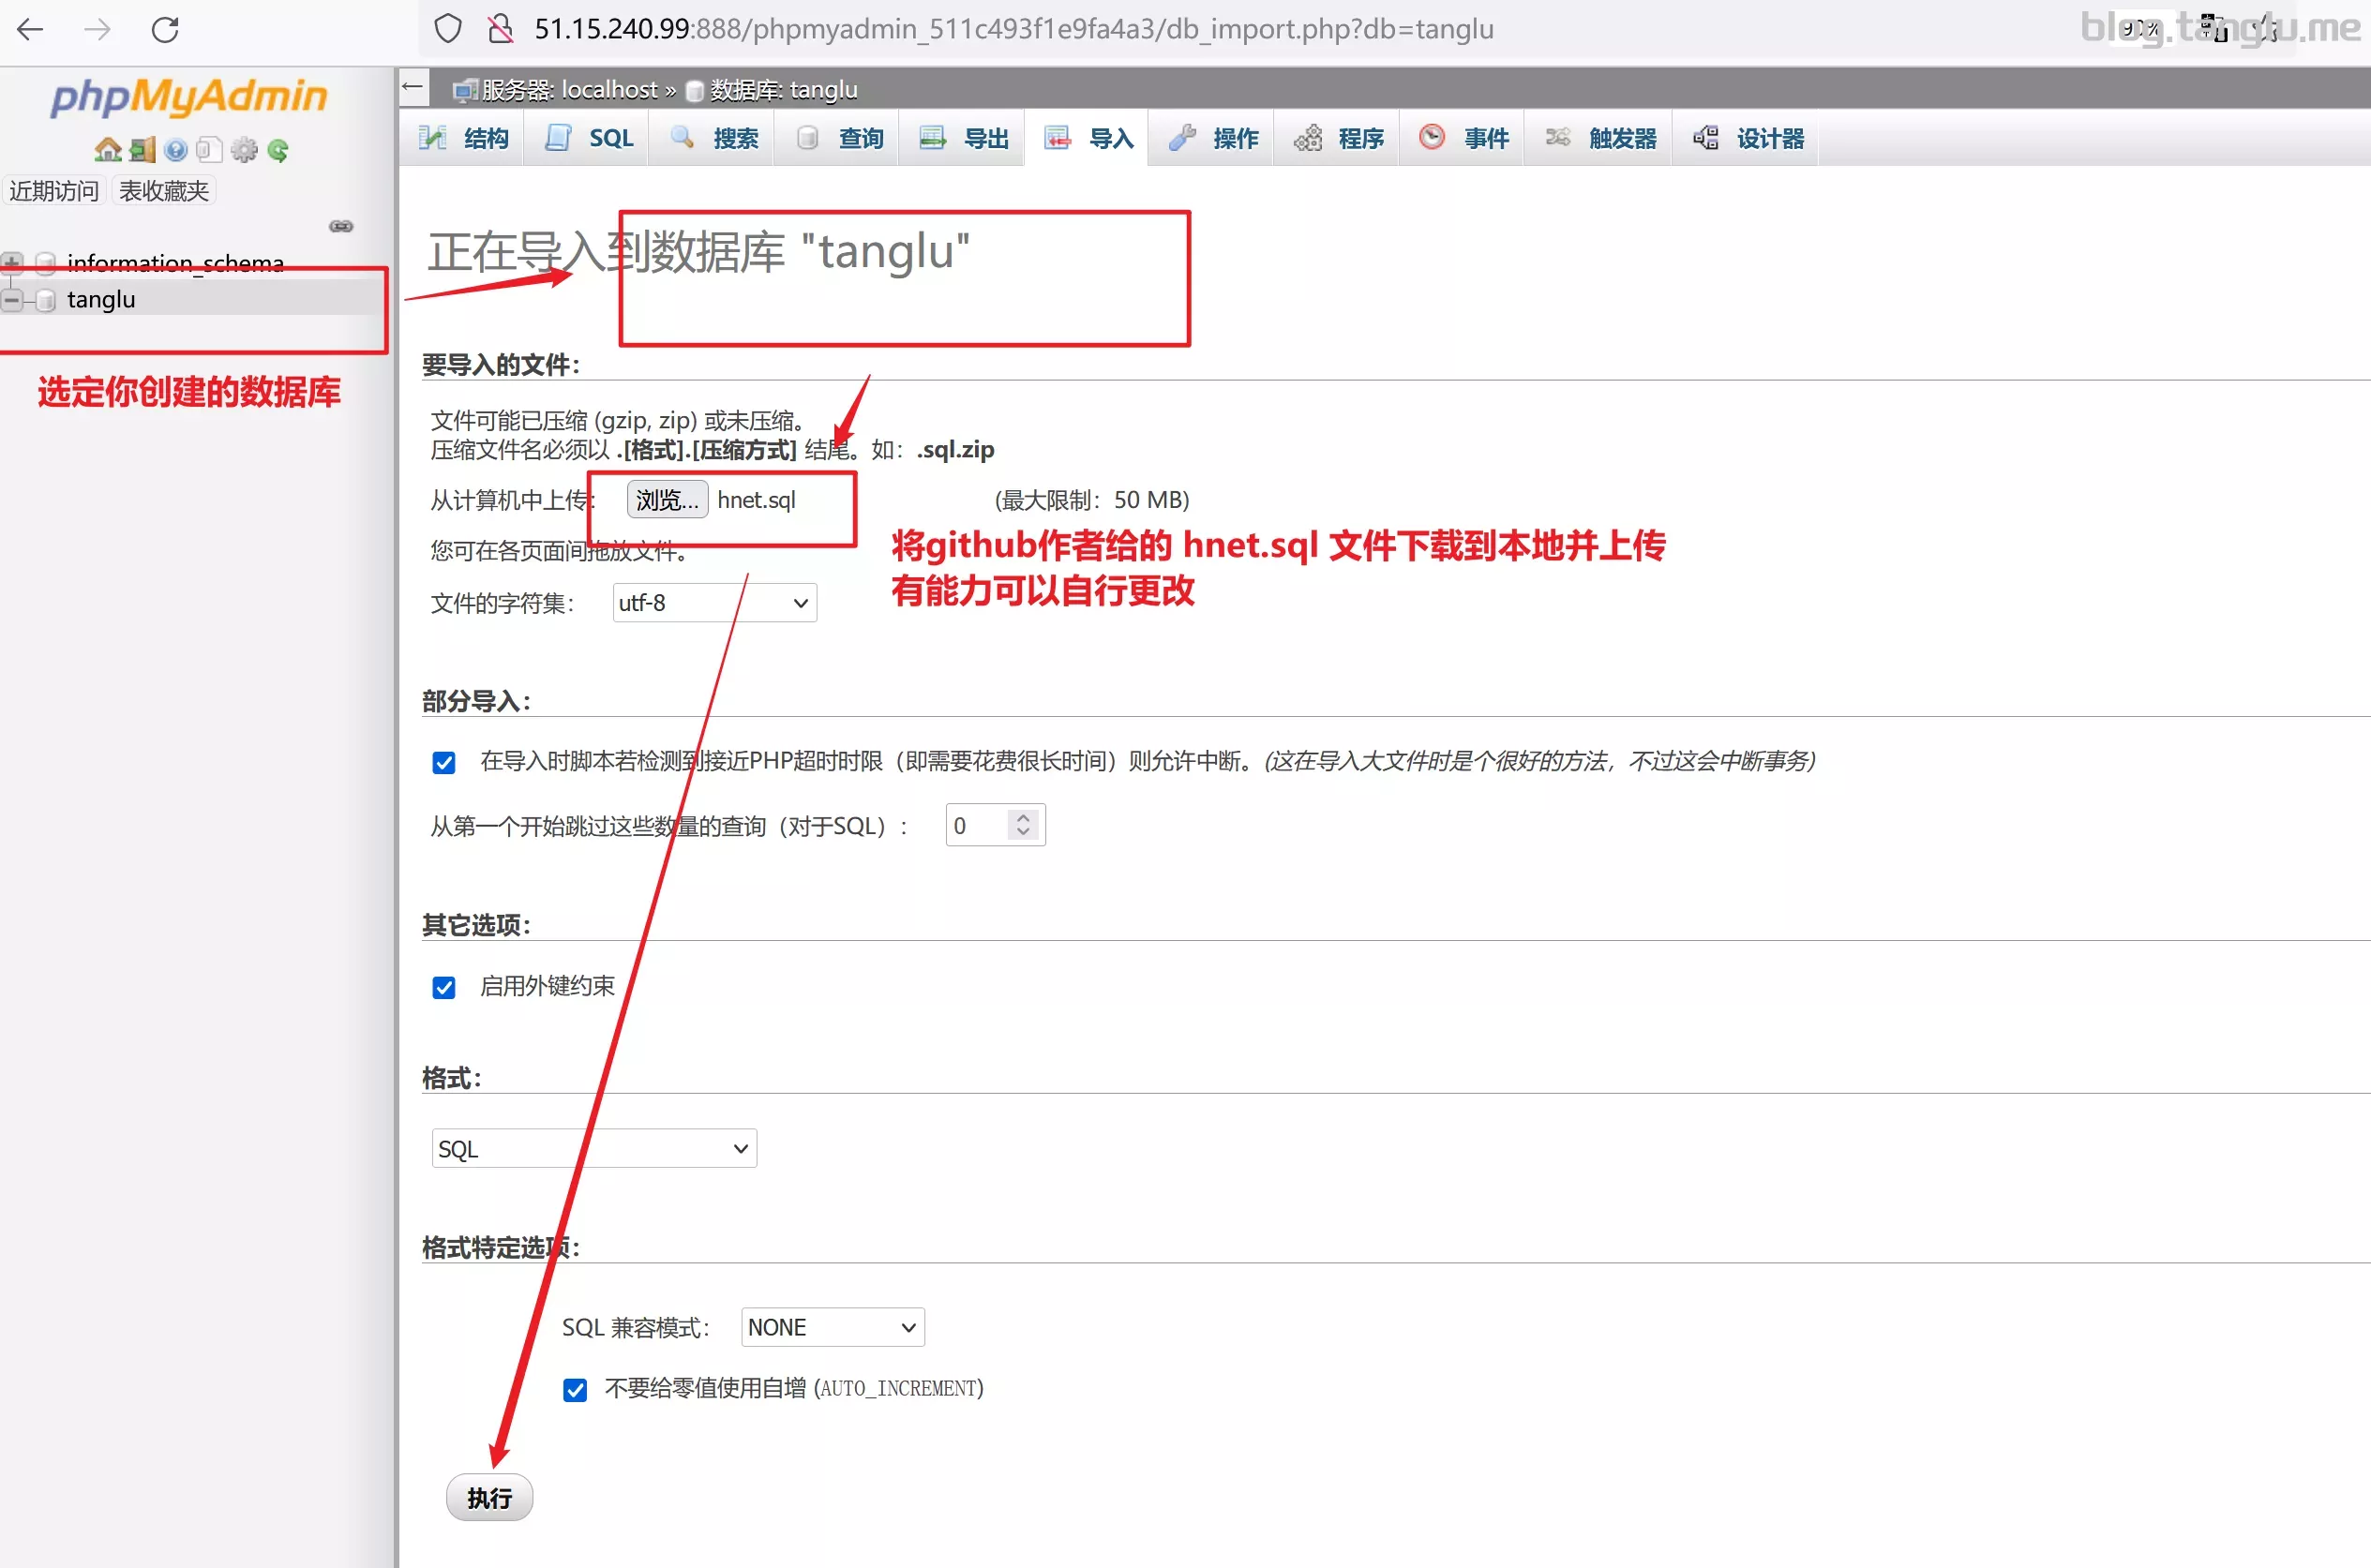Switch to the 导出 export tab
Viewport: 2371px width, 1568px height.
965,138
